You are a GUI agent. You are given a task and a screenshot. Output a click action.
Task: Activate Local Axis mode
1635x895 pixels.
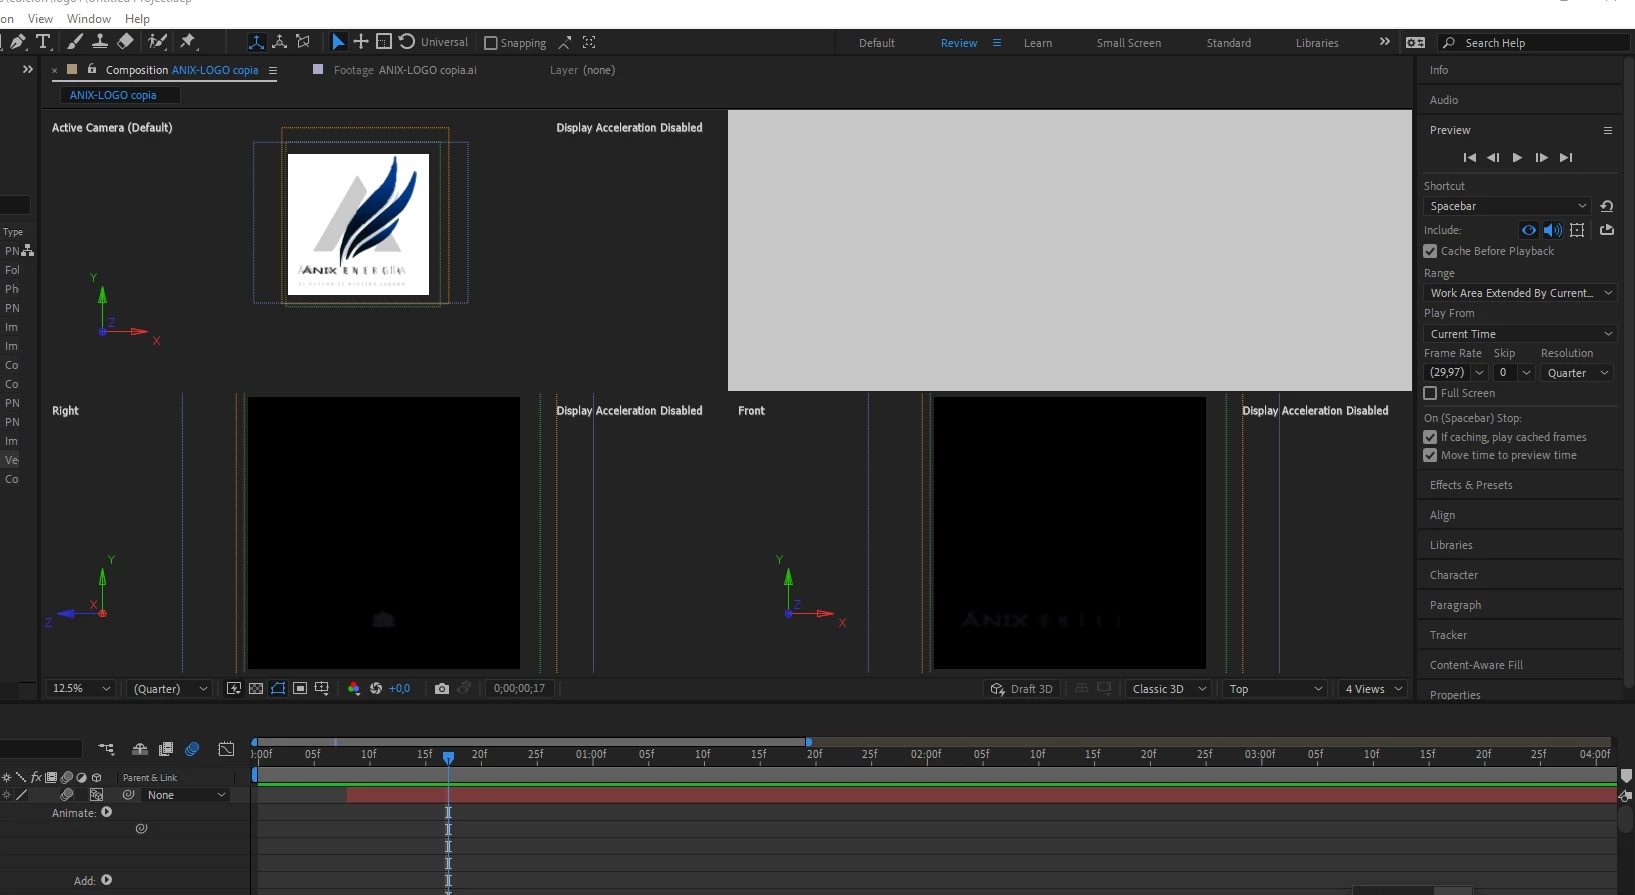click(x=257, y=42)
